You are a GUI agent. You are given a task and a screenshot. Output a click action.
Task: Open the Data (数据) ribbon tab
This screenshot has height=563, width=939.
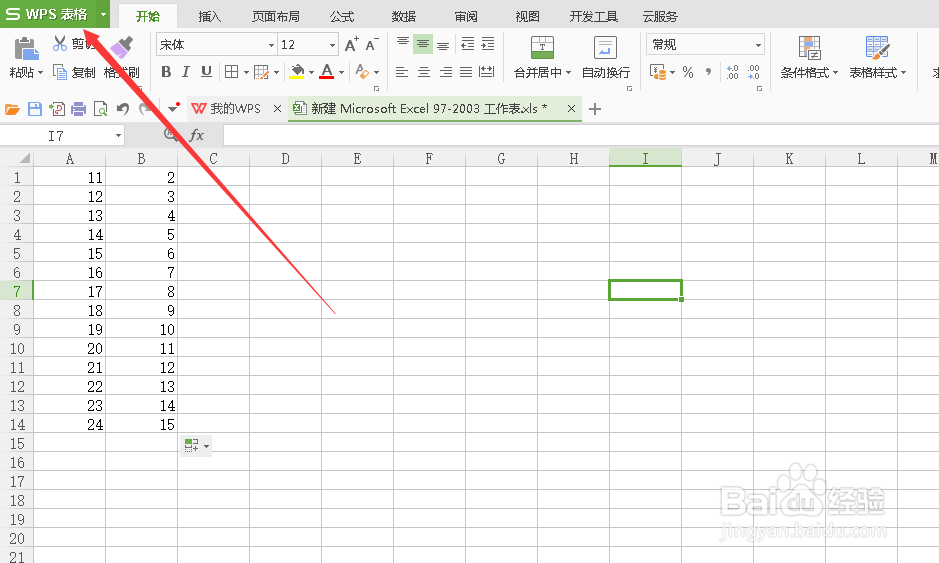(404, 16)
